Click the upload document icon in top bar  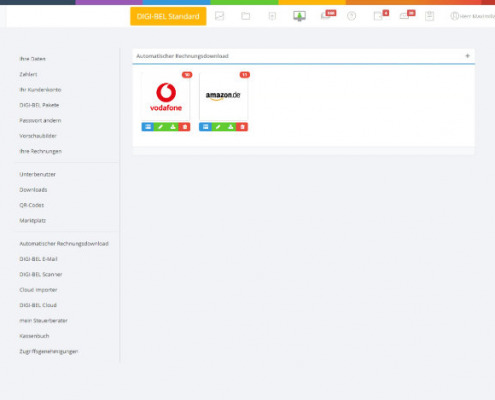272,16
